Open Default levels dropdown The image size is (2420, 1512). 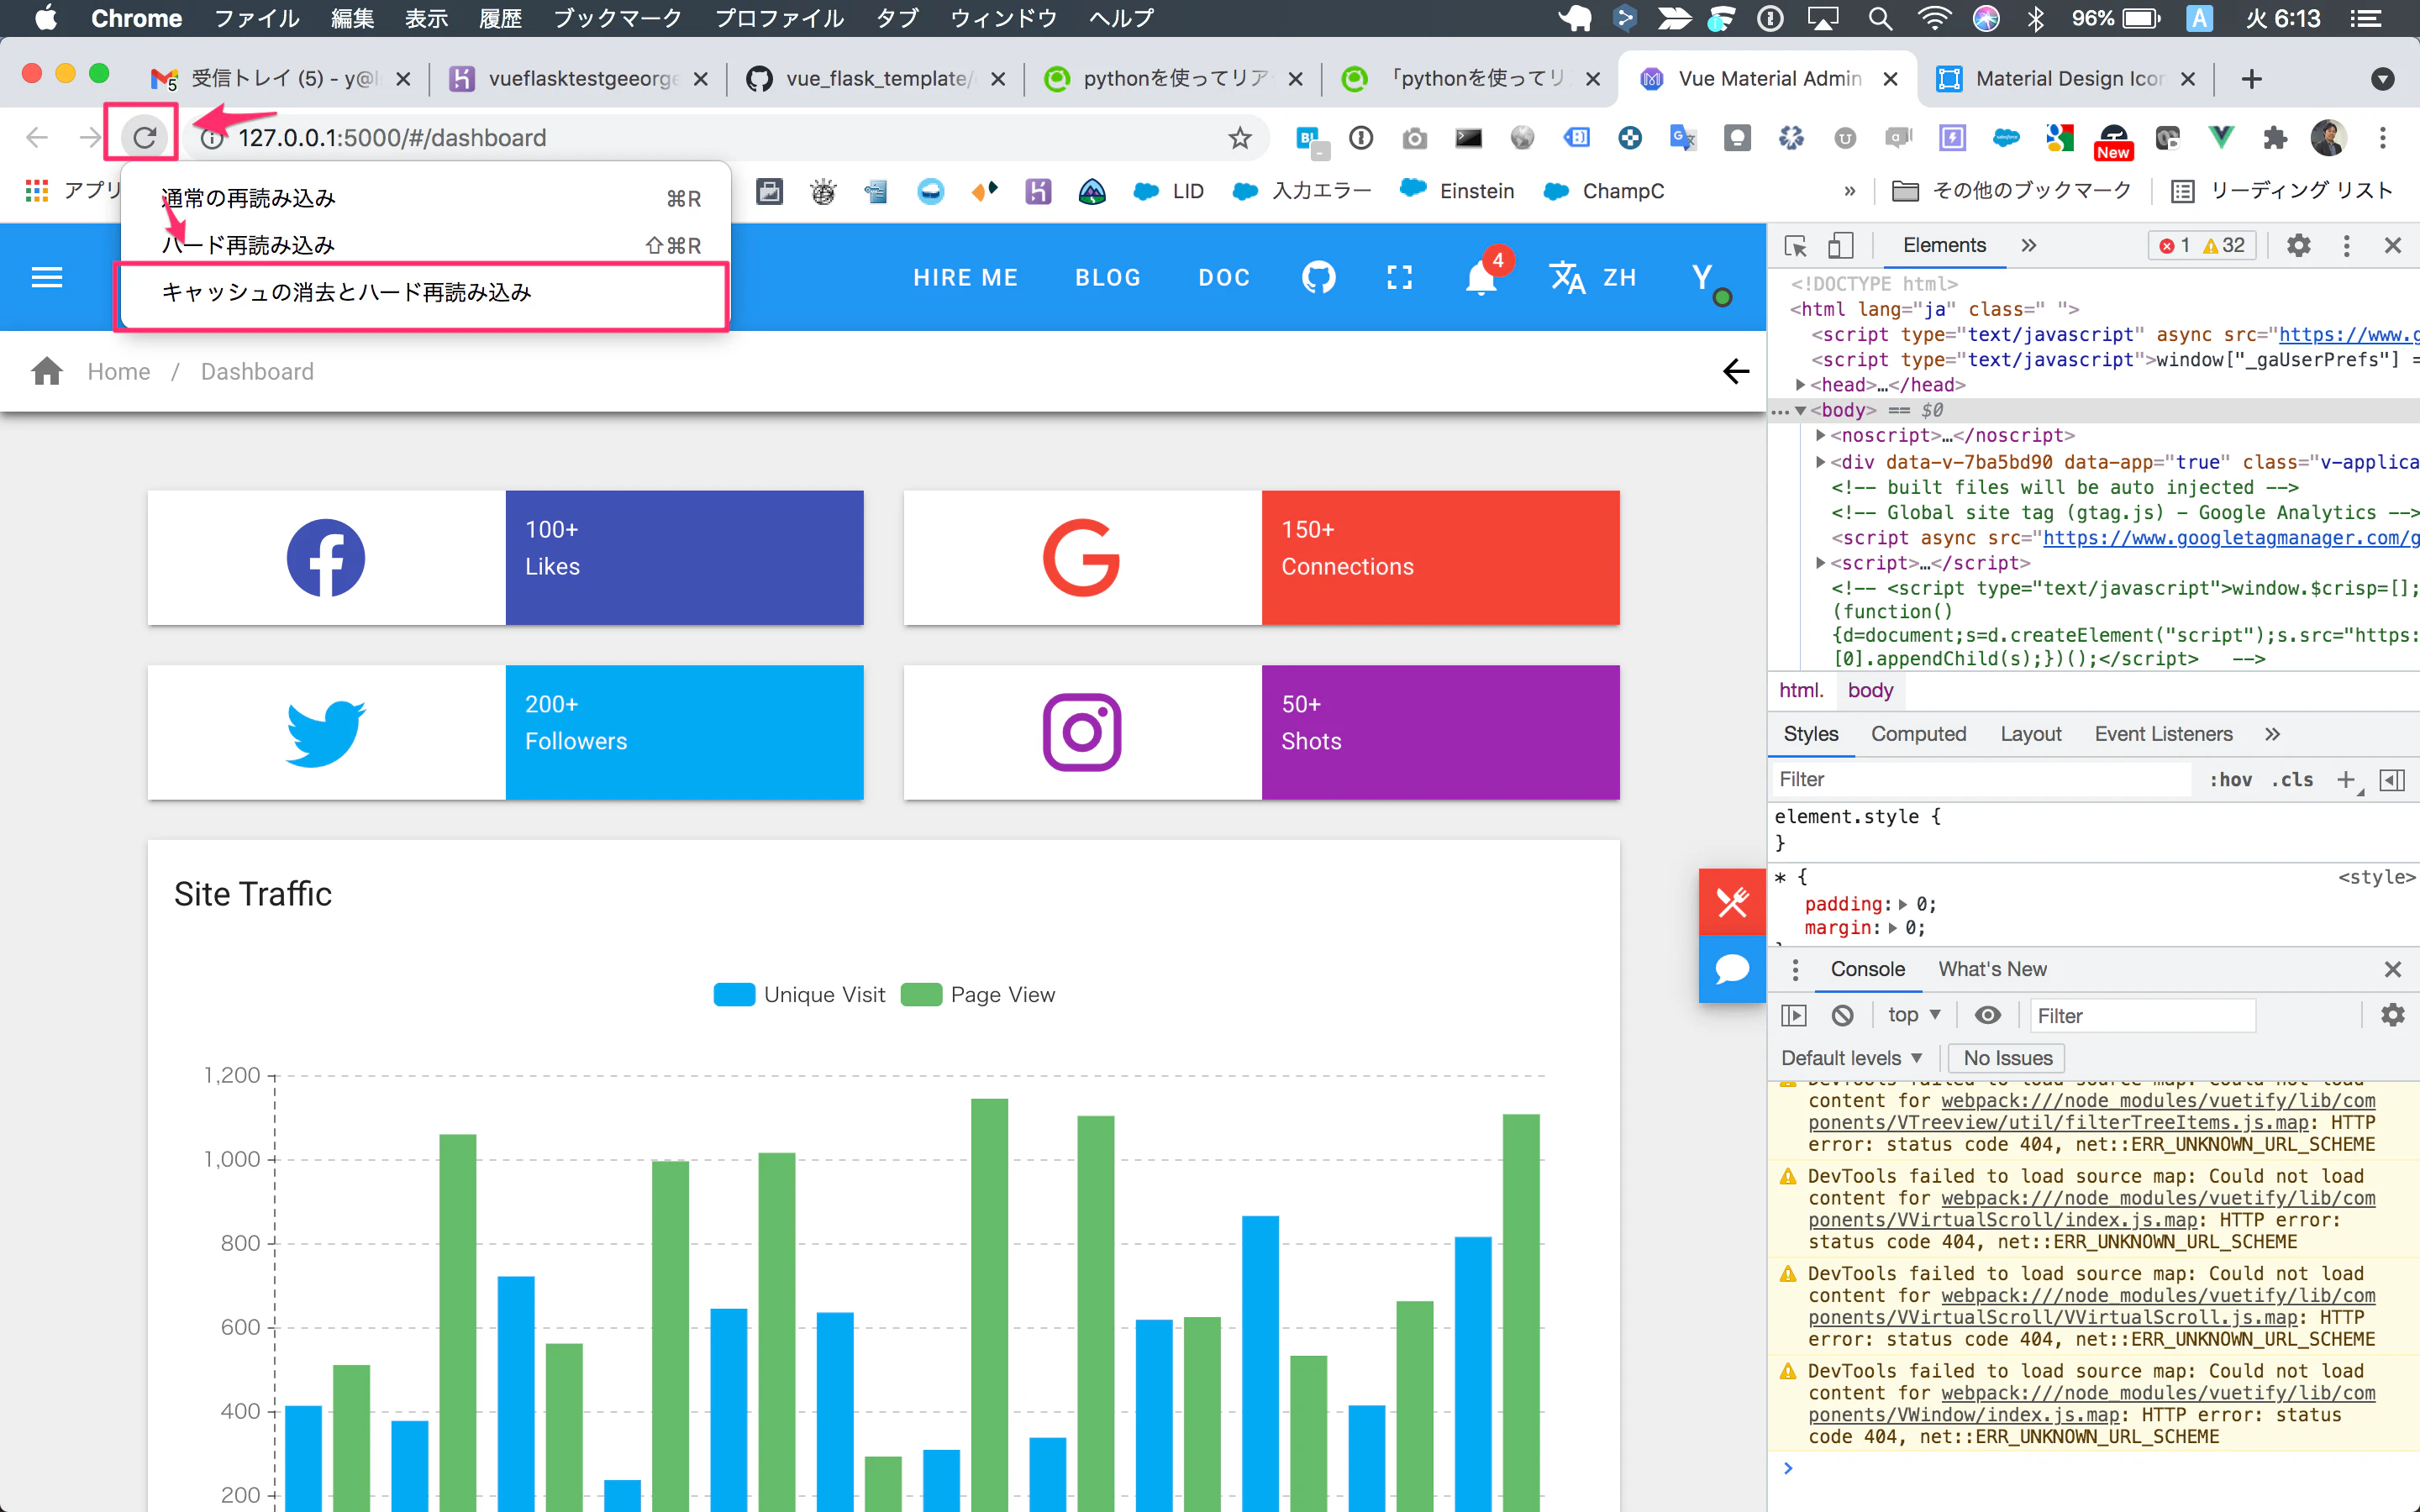point(1851,1058)
